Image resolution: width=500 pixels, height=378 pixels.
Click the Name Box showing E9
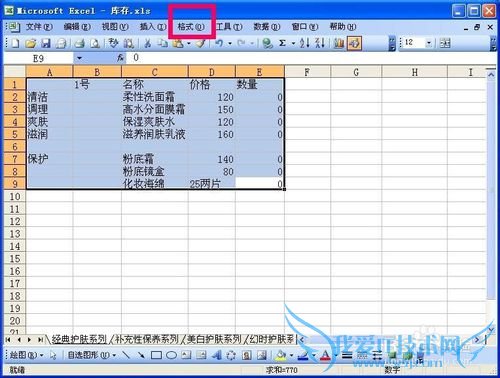(39, 58)
